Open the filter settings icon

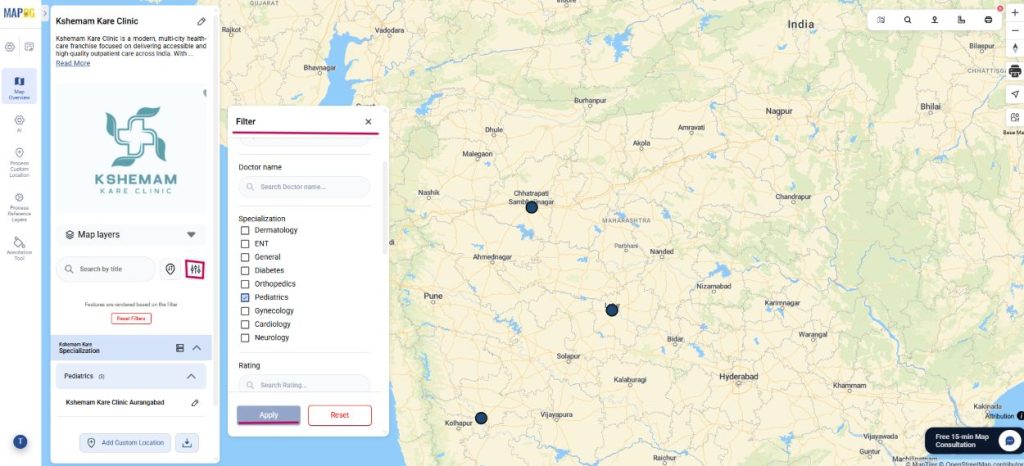pyautogui.click(x=195, y=269)
